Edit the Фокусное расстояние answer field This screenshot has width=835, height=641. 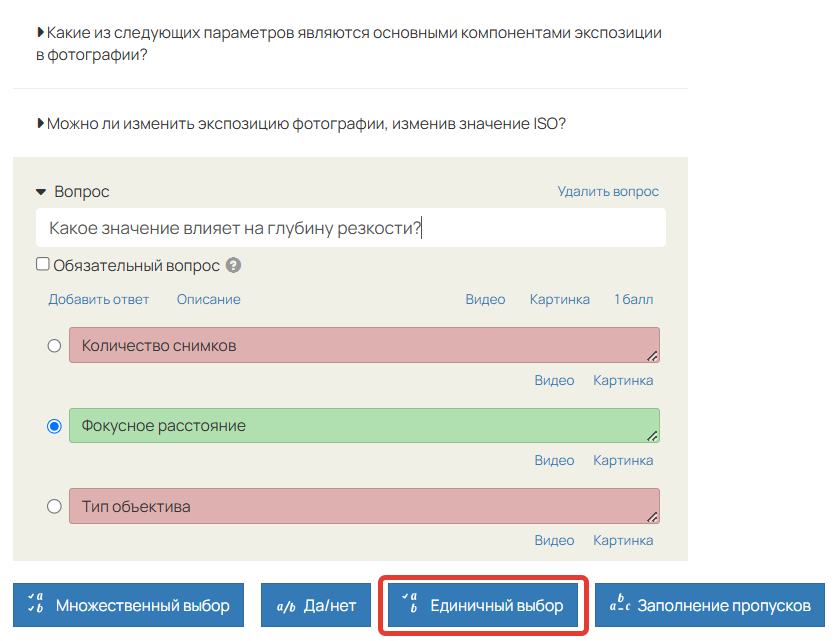pos(364,425)
